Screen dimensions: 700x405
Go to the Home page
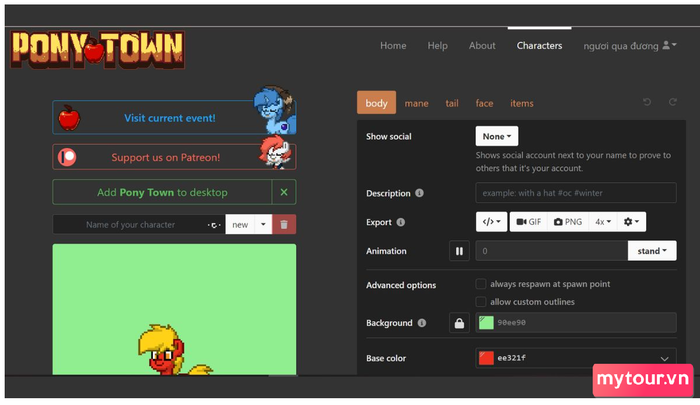pyautogui.click(x=393, y=46)
